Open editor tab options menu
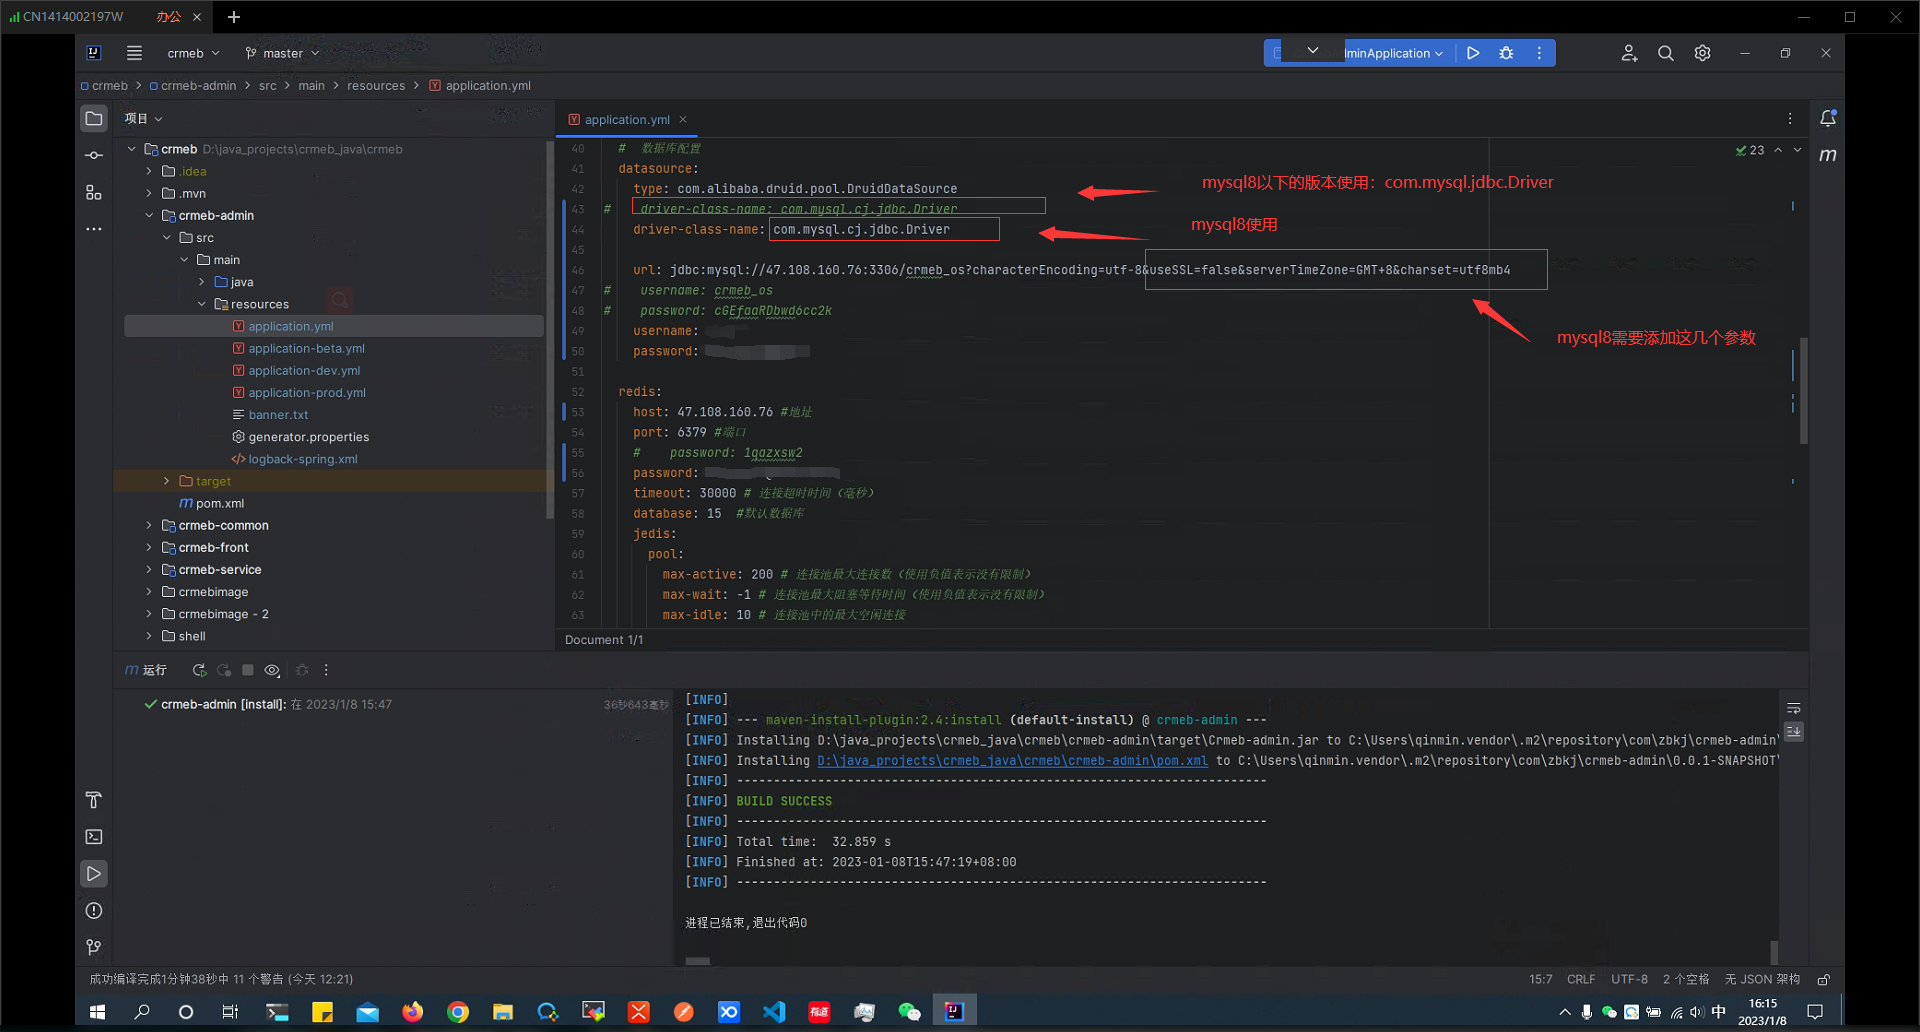 click(1790, 118)
